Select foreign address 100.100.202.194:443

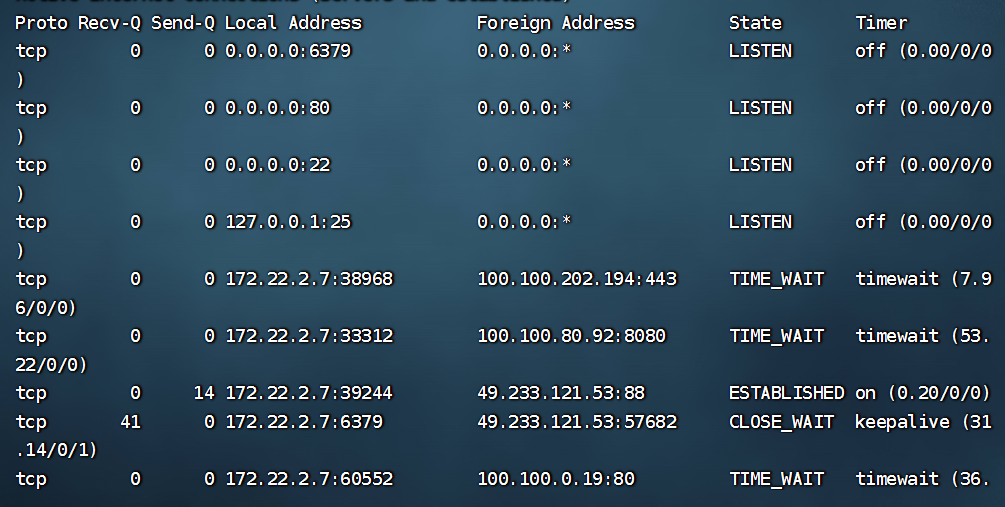click(x=577, y=279)
